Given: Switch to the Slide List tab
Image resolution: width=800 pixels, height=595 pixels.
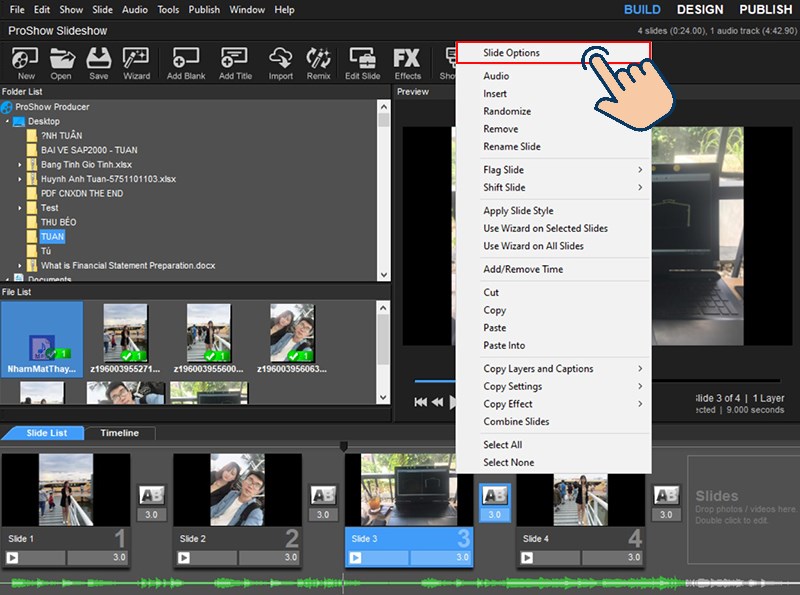Looking at the screenshot, I should (x=46, y=433).
